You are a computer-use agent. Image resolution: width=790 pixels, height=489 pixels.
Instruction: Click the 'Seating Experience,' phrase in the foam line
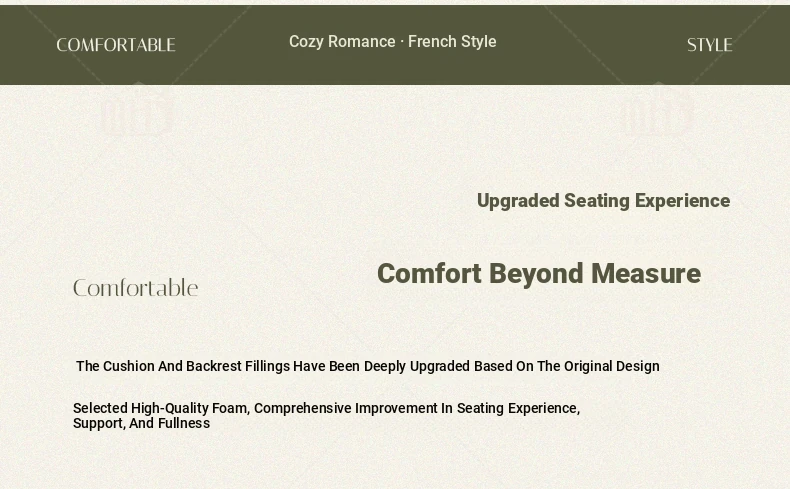pyautogui.click(x=518, y=408)
